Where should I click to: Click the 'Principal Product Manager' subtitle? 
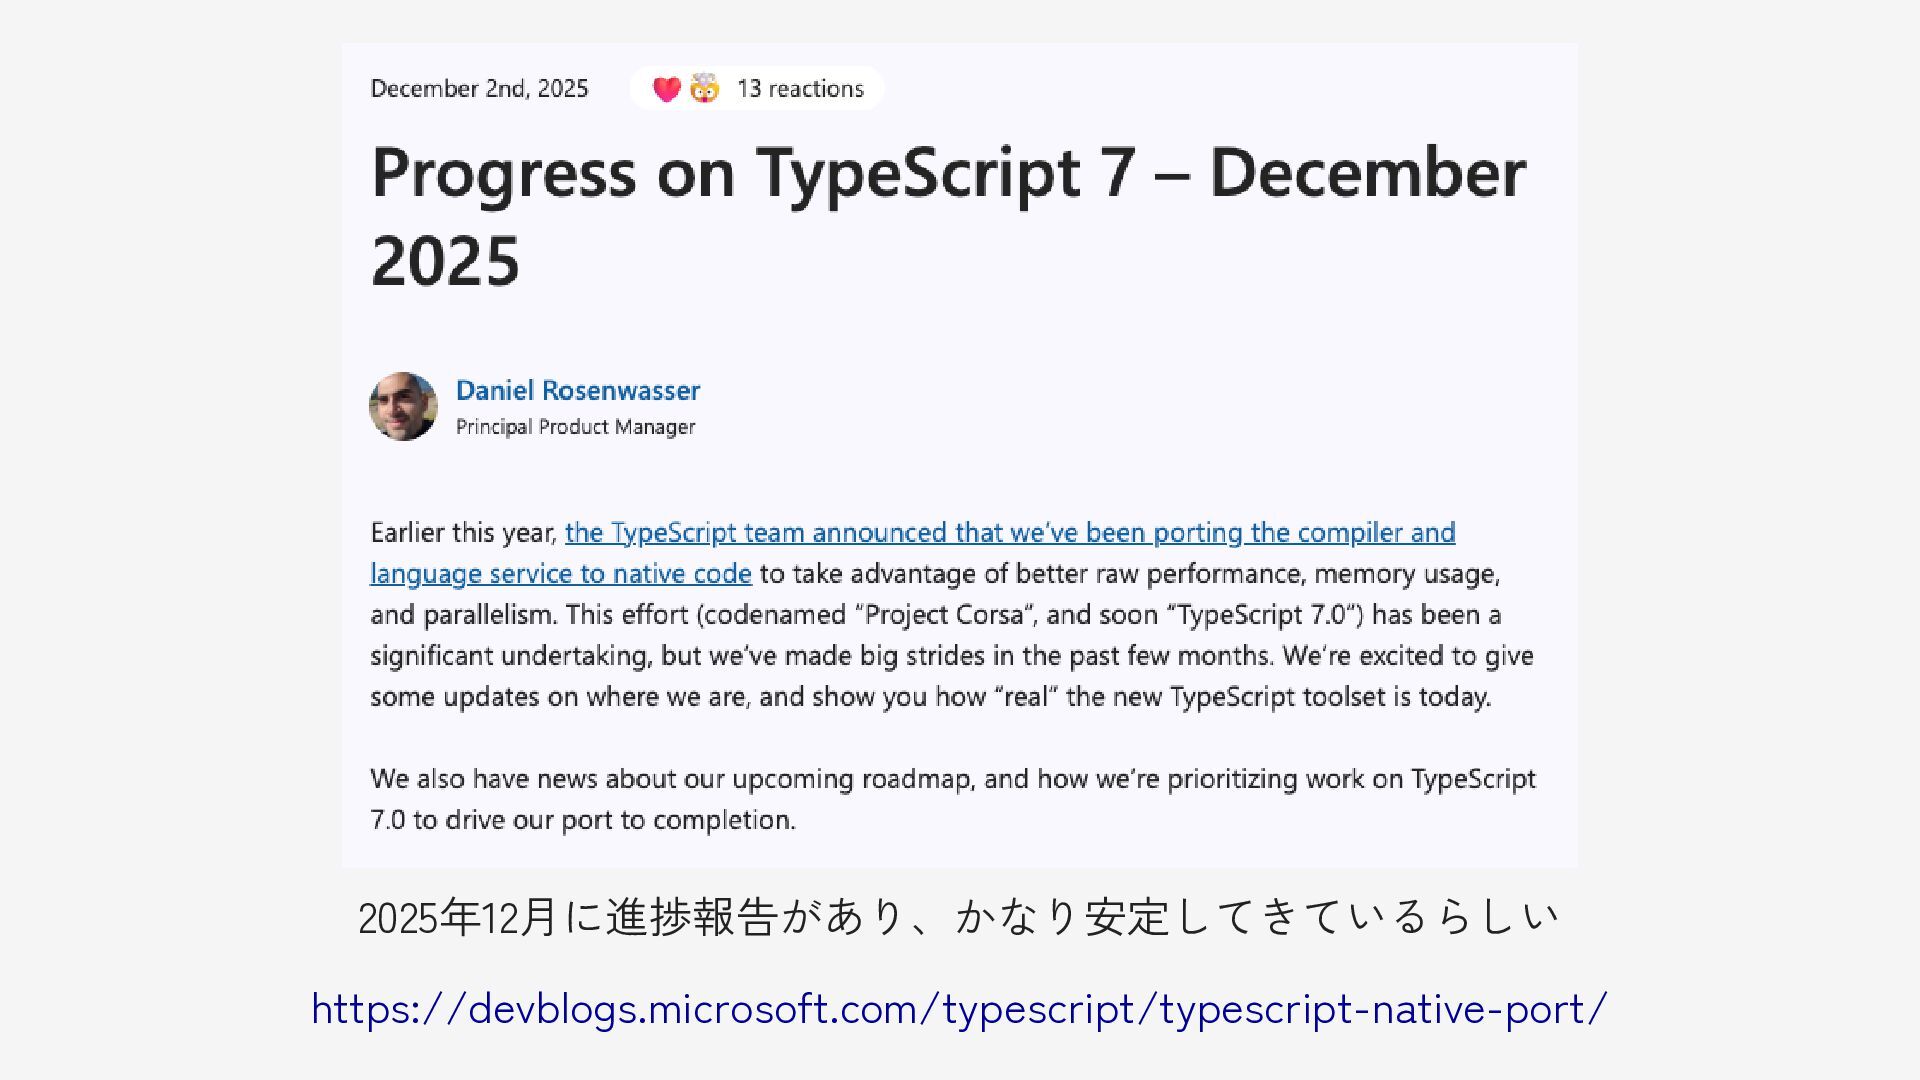click(575, 427)
